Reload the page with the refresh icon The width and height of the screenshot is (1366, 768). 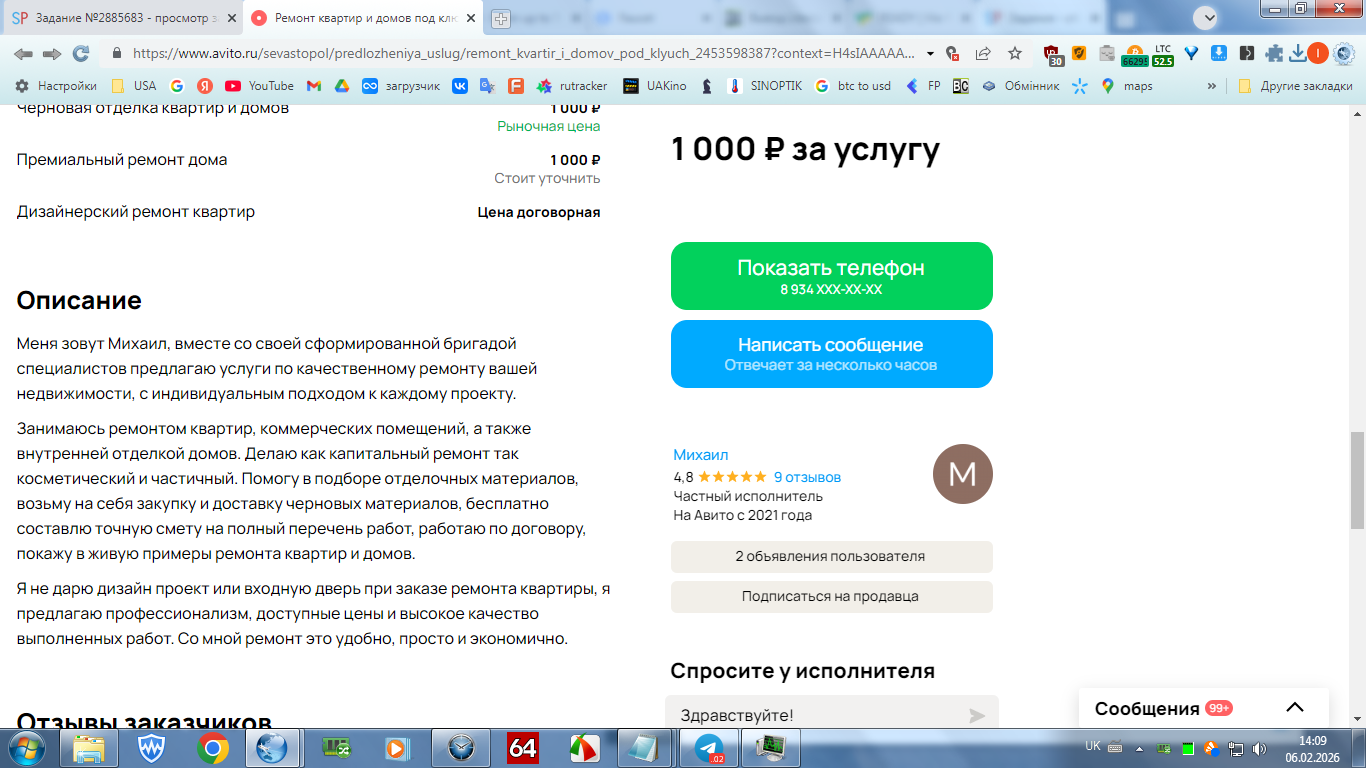[x=81, y=54]
